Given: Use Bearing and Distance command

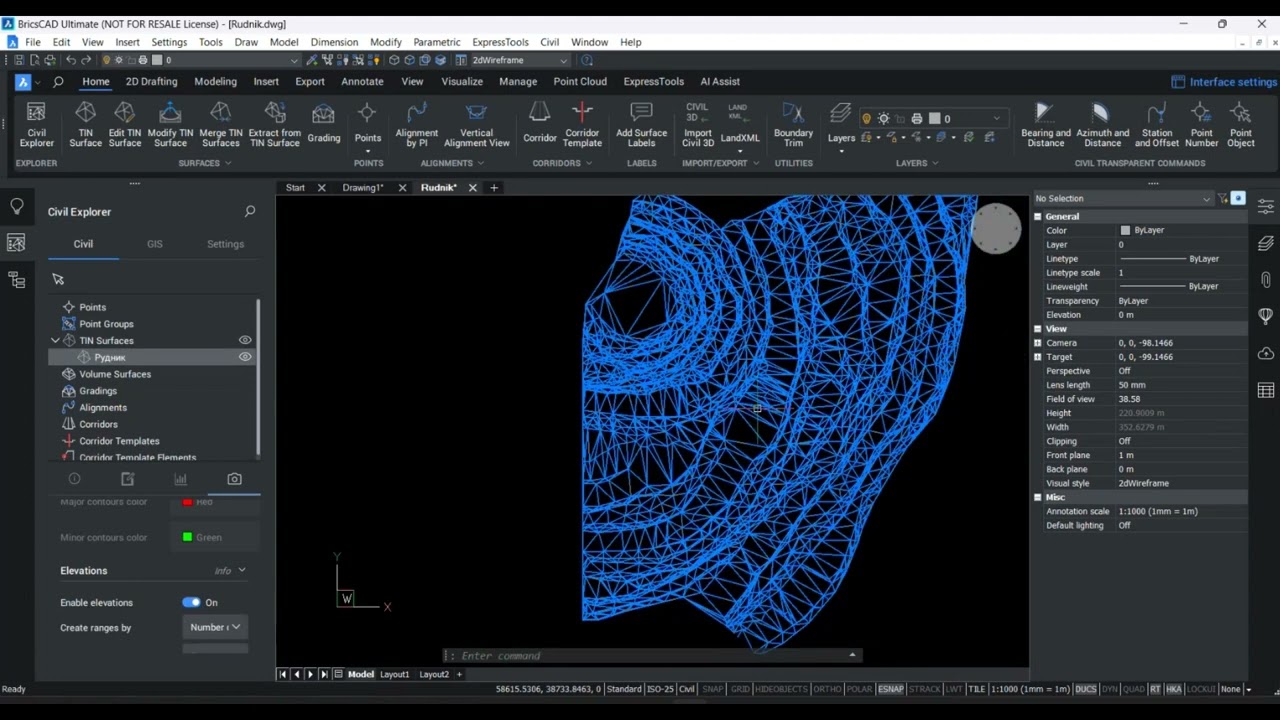Looking at the screenshot, I should tap(1045, 124).
